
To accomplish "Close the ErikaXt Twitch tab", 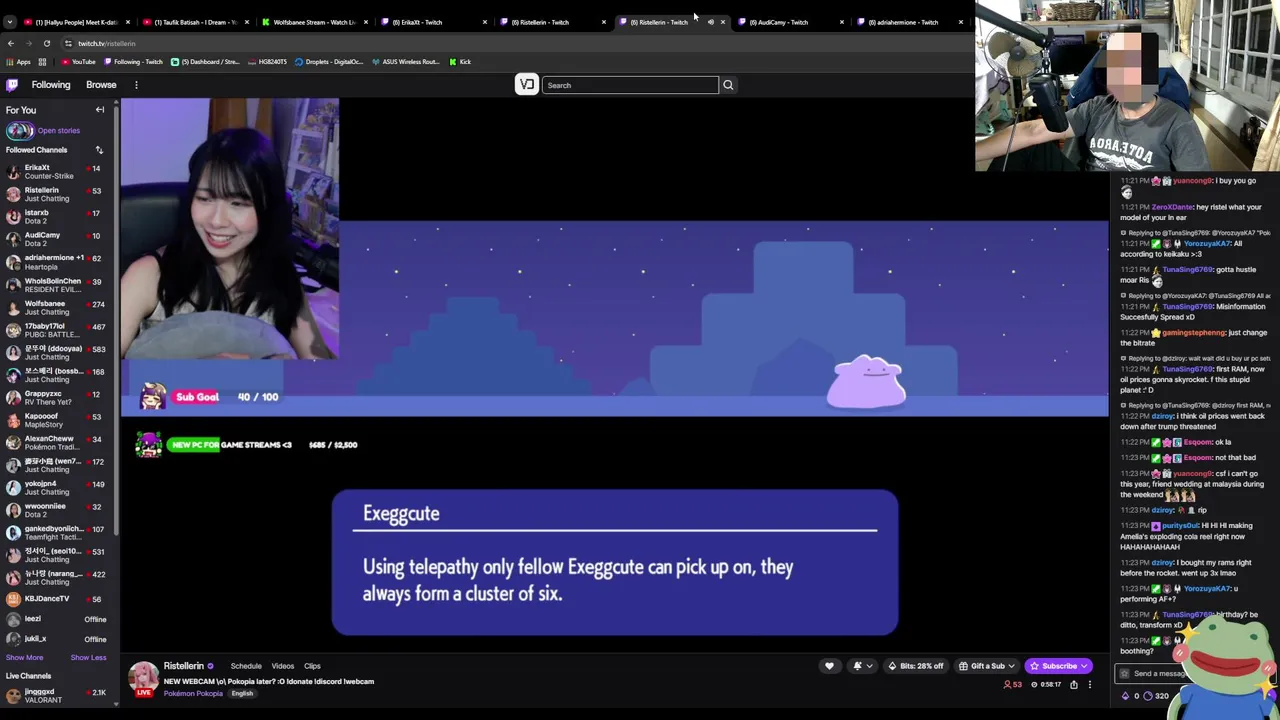I will [485, 22].
